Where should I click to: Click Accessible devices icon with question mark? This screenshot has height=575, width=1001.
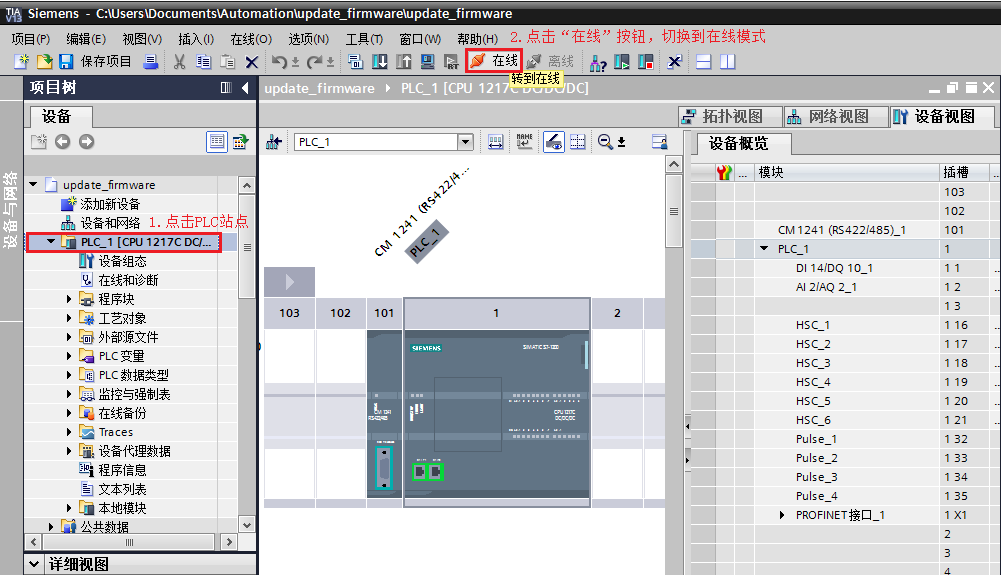click(598, 62)
